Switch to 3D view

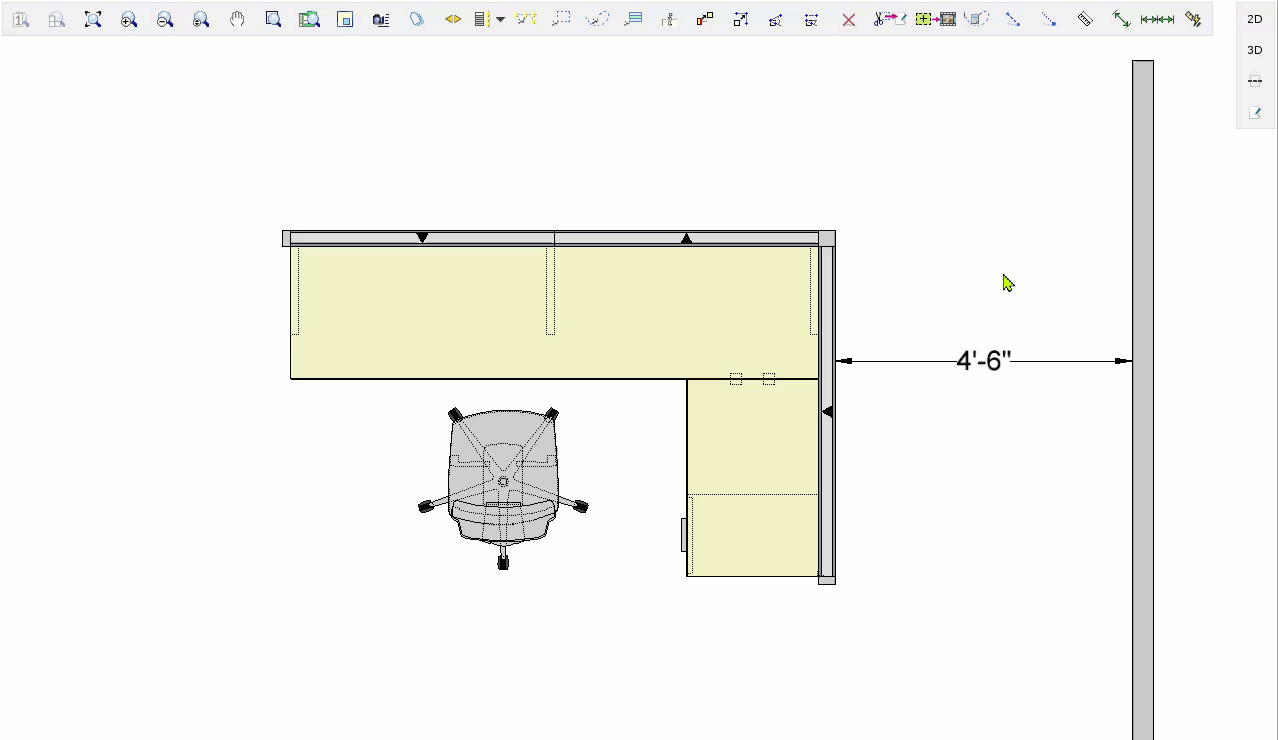pos(1255,50)
